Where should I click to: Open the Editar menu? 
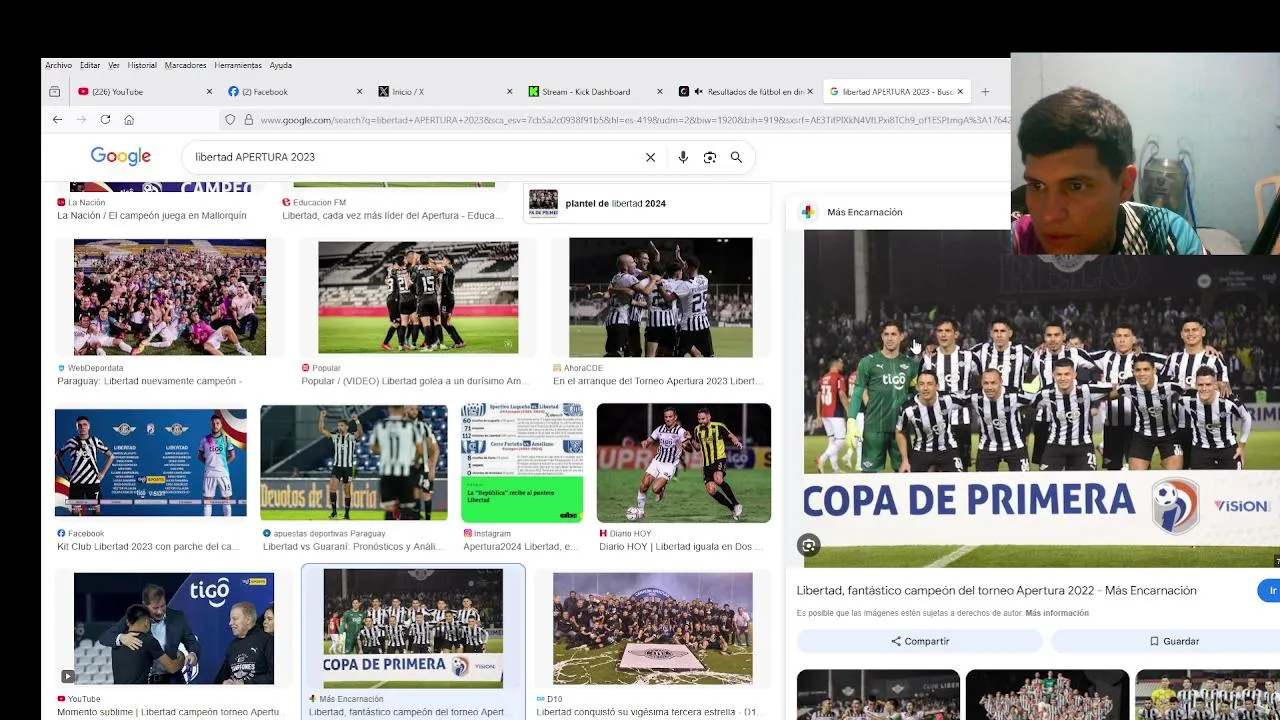[90, 65]
